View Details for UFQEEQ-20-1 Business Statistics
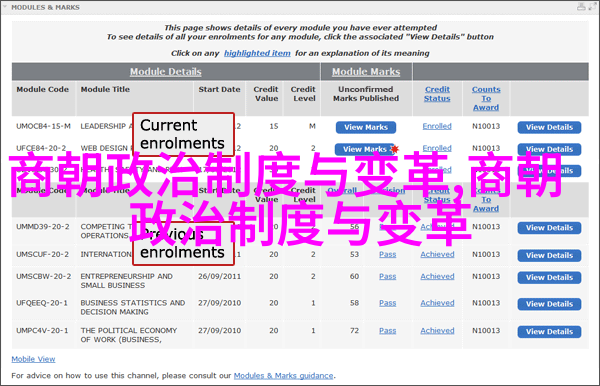Viewport: 600px width, 386px height. 549,304
